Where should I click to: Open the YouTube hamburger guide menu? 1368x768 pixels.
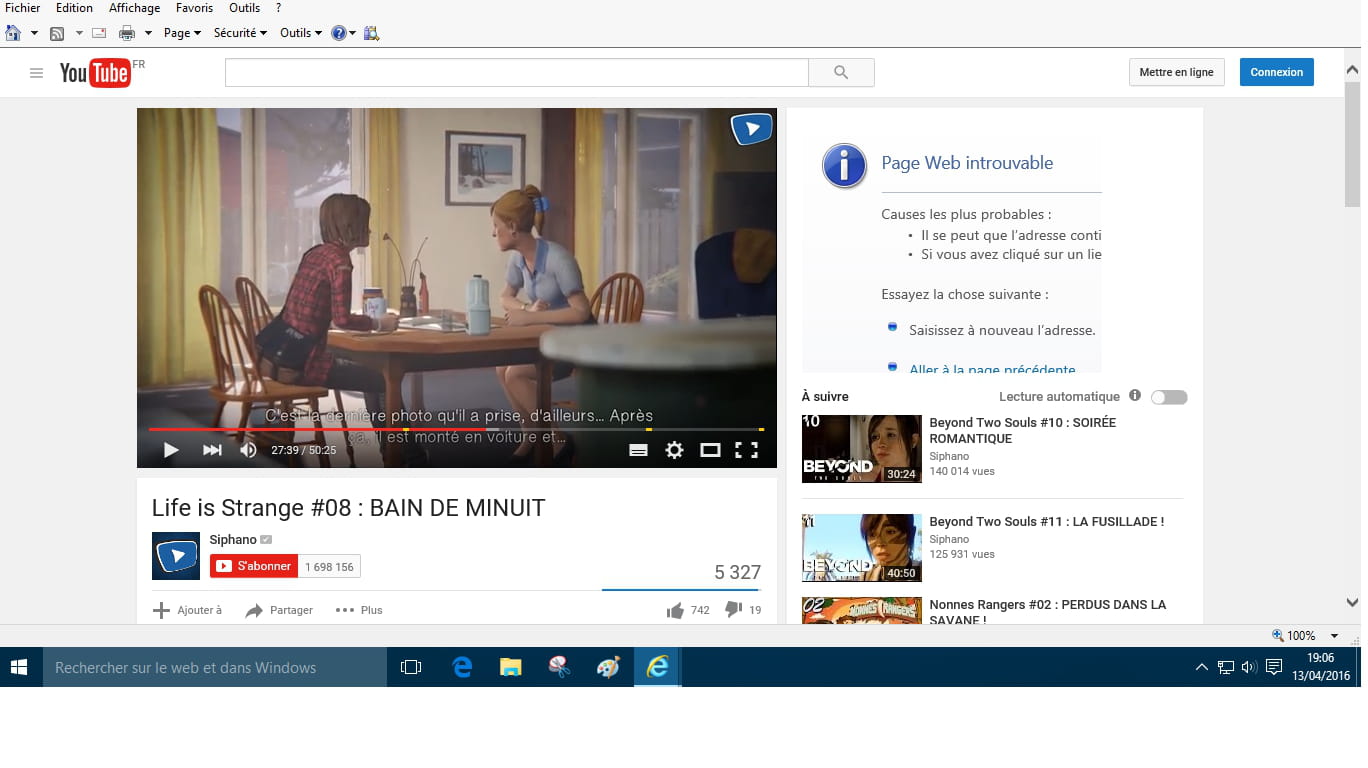pyautogui.click(x=36, y=73)
